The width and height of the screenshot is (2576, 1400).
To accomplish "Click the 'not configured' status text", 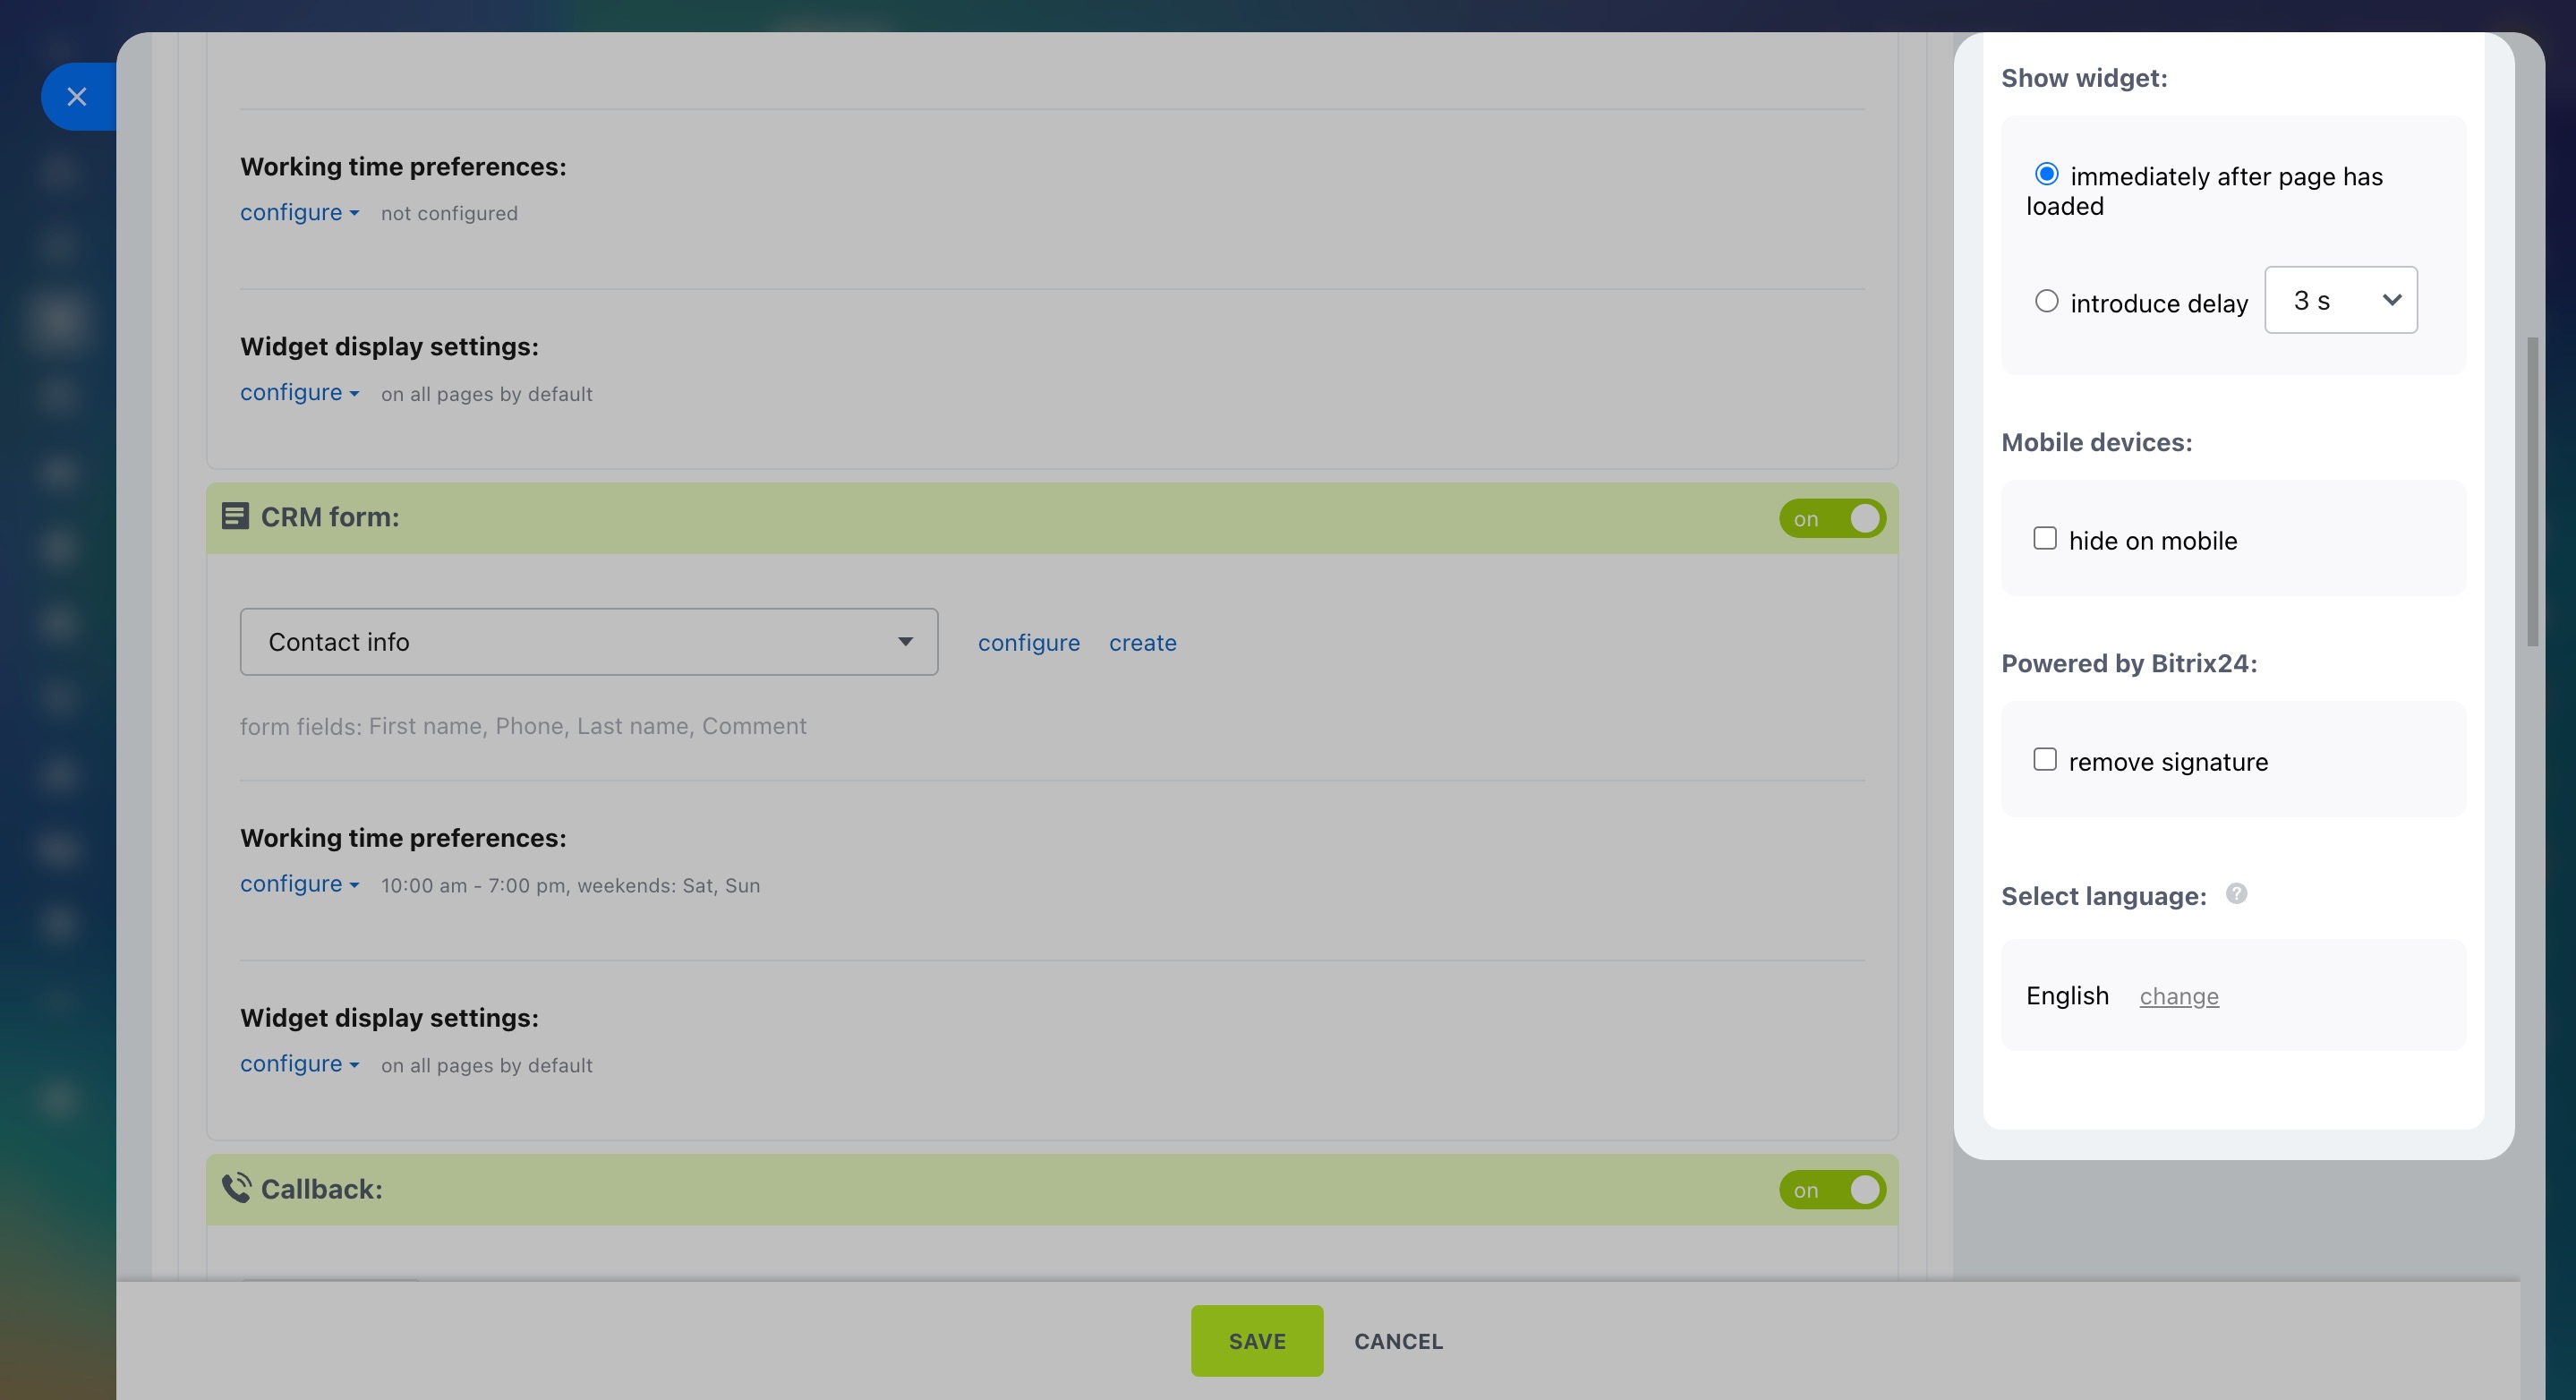I will pos(449,214).
